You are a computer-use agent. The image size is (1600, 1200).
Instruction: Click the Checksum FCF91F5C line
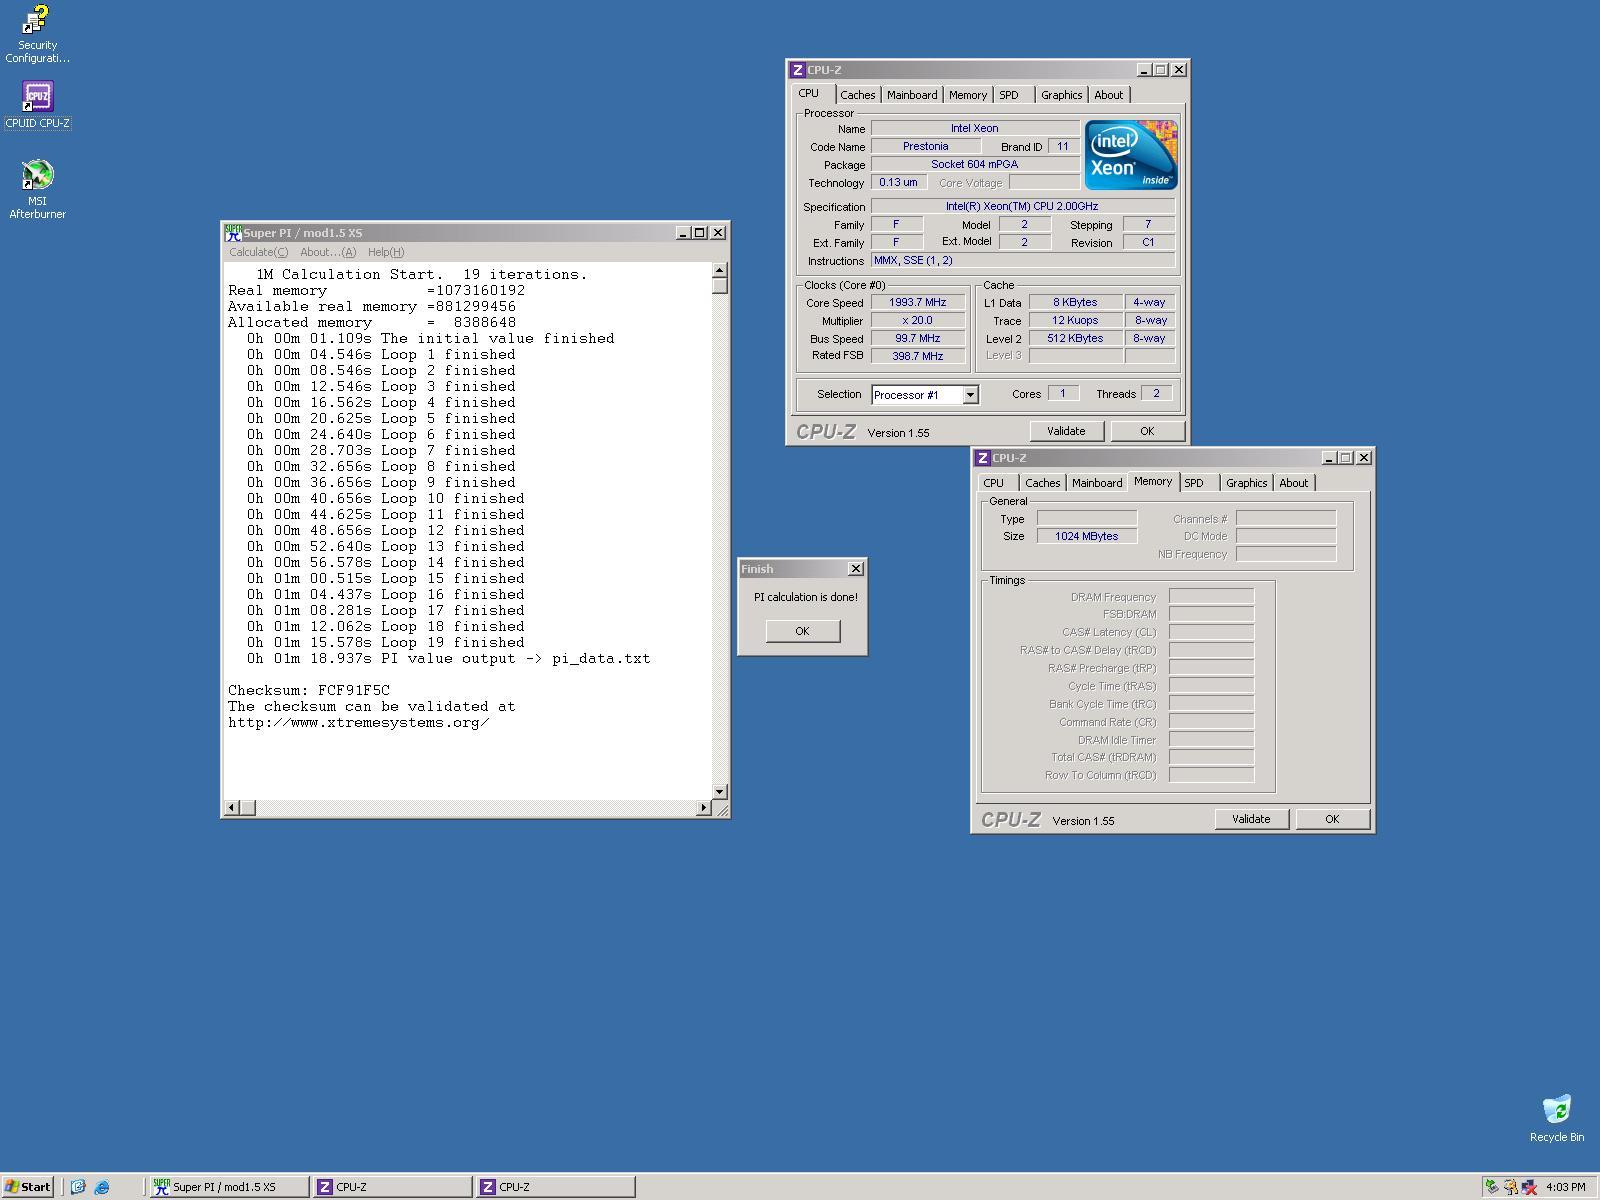pos(309,690)
